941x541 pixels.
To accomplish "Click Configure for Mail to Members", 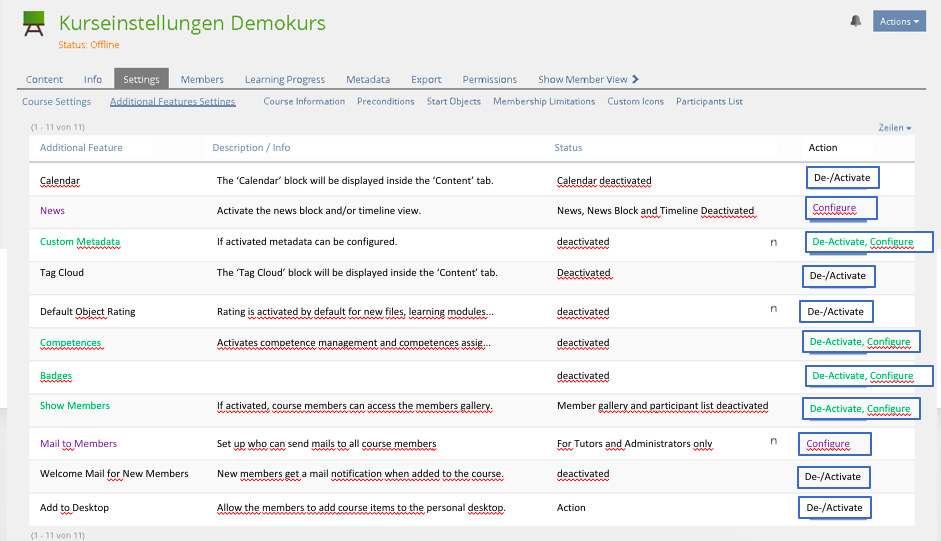I will pyautogui.click(x=828, y=443).
